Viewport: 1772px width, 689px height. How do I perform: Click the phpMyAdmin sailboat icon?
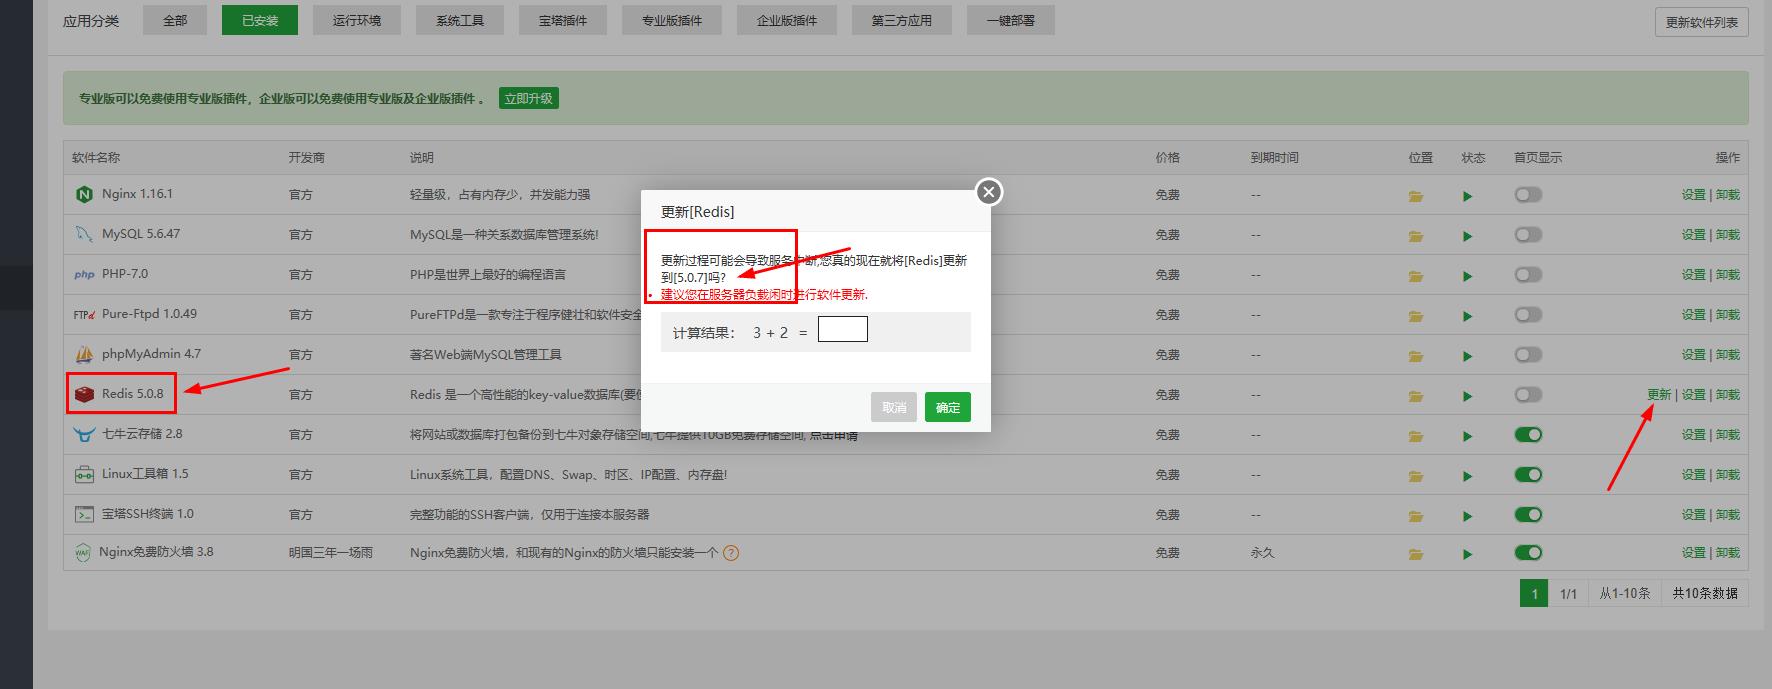click(x=84, y=354)
